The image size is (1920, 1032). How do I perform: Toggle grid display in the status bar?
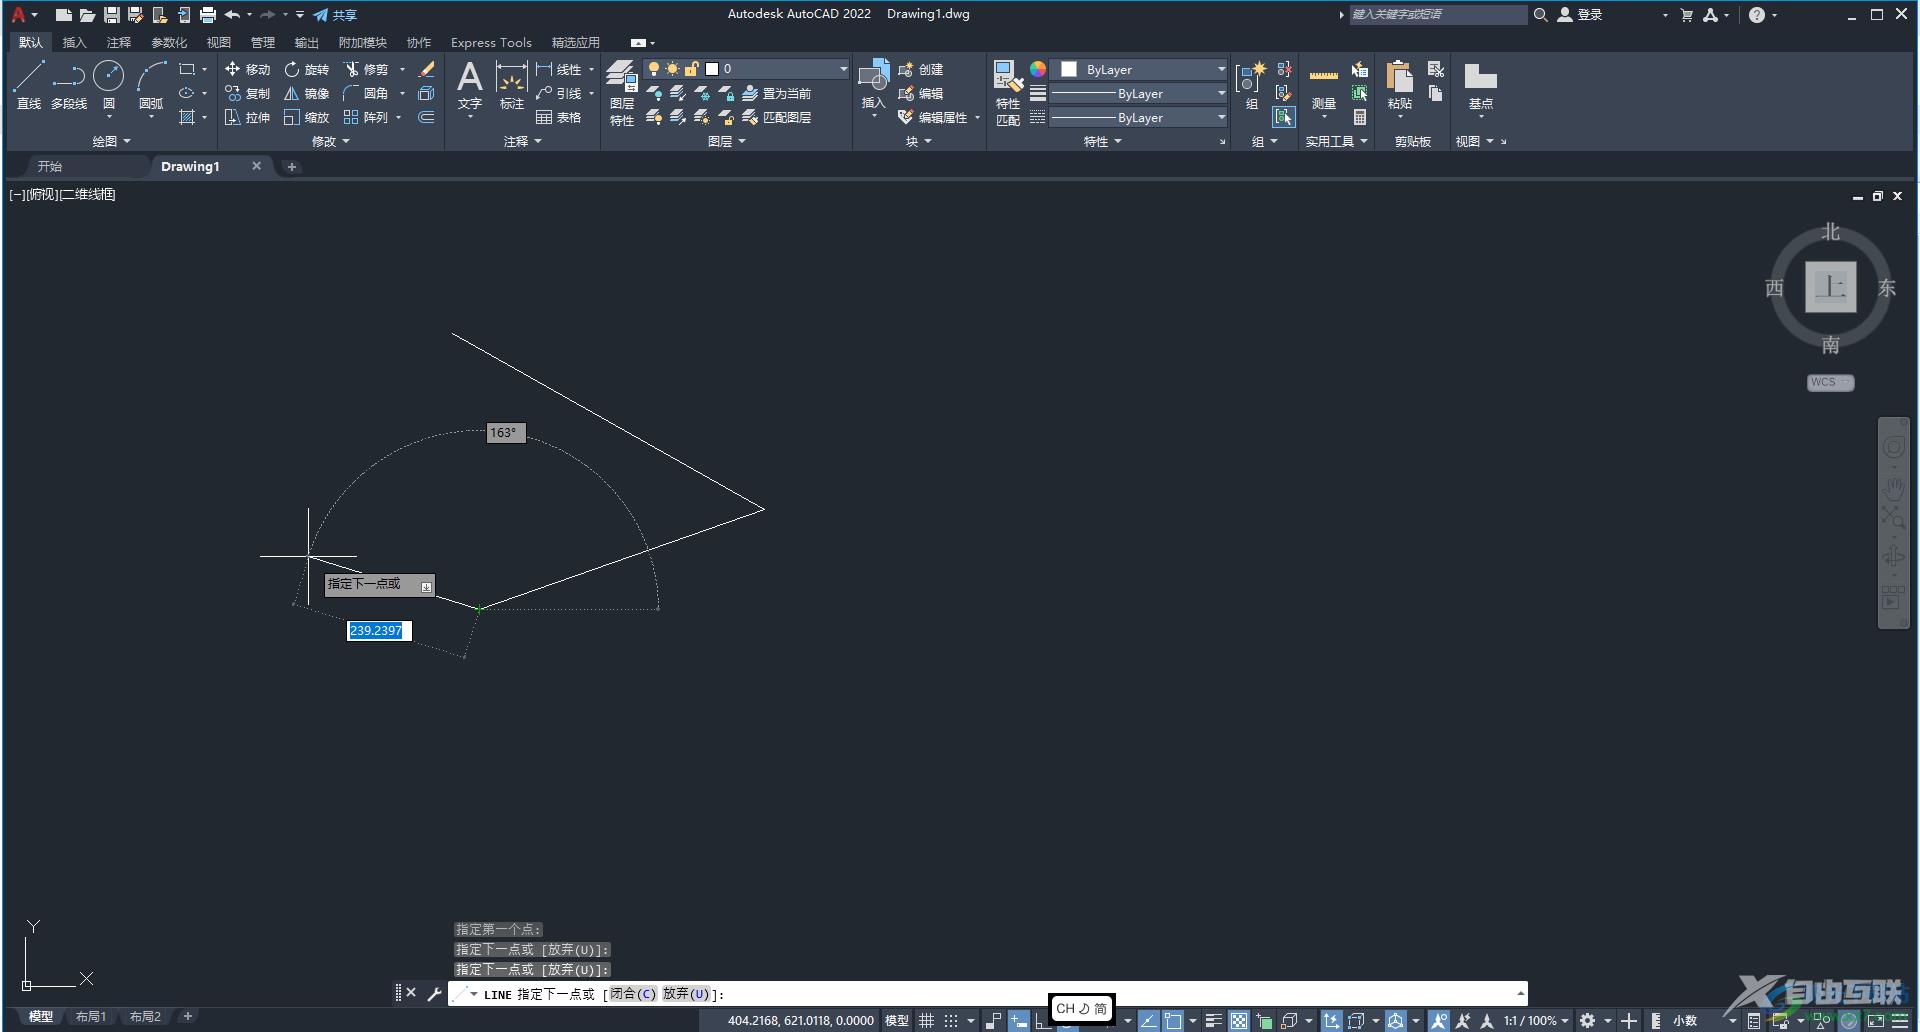pos(927,1020)
